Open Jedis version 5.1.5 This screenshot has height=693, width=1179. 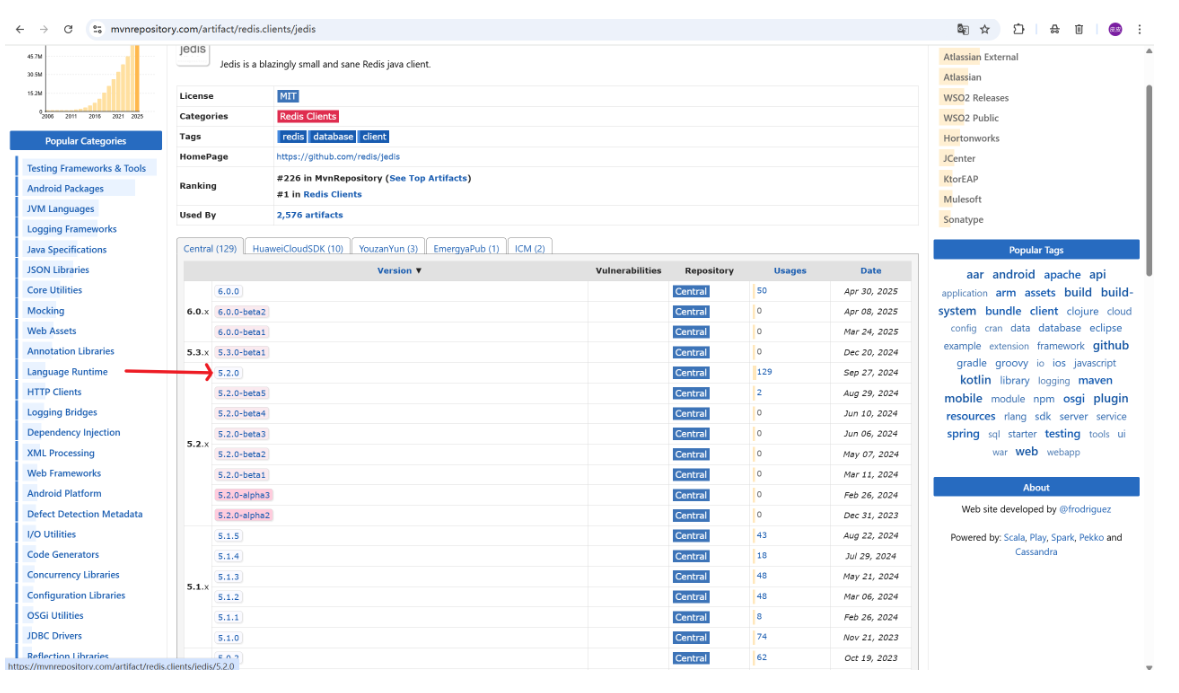[228, 536]
